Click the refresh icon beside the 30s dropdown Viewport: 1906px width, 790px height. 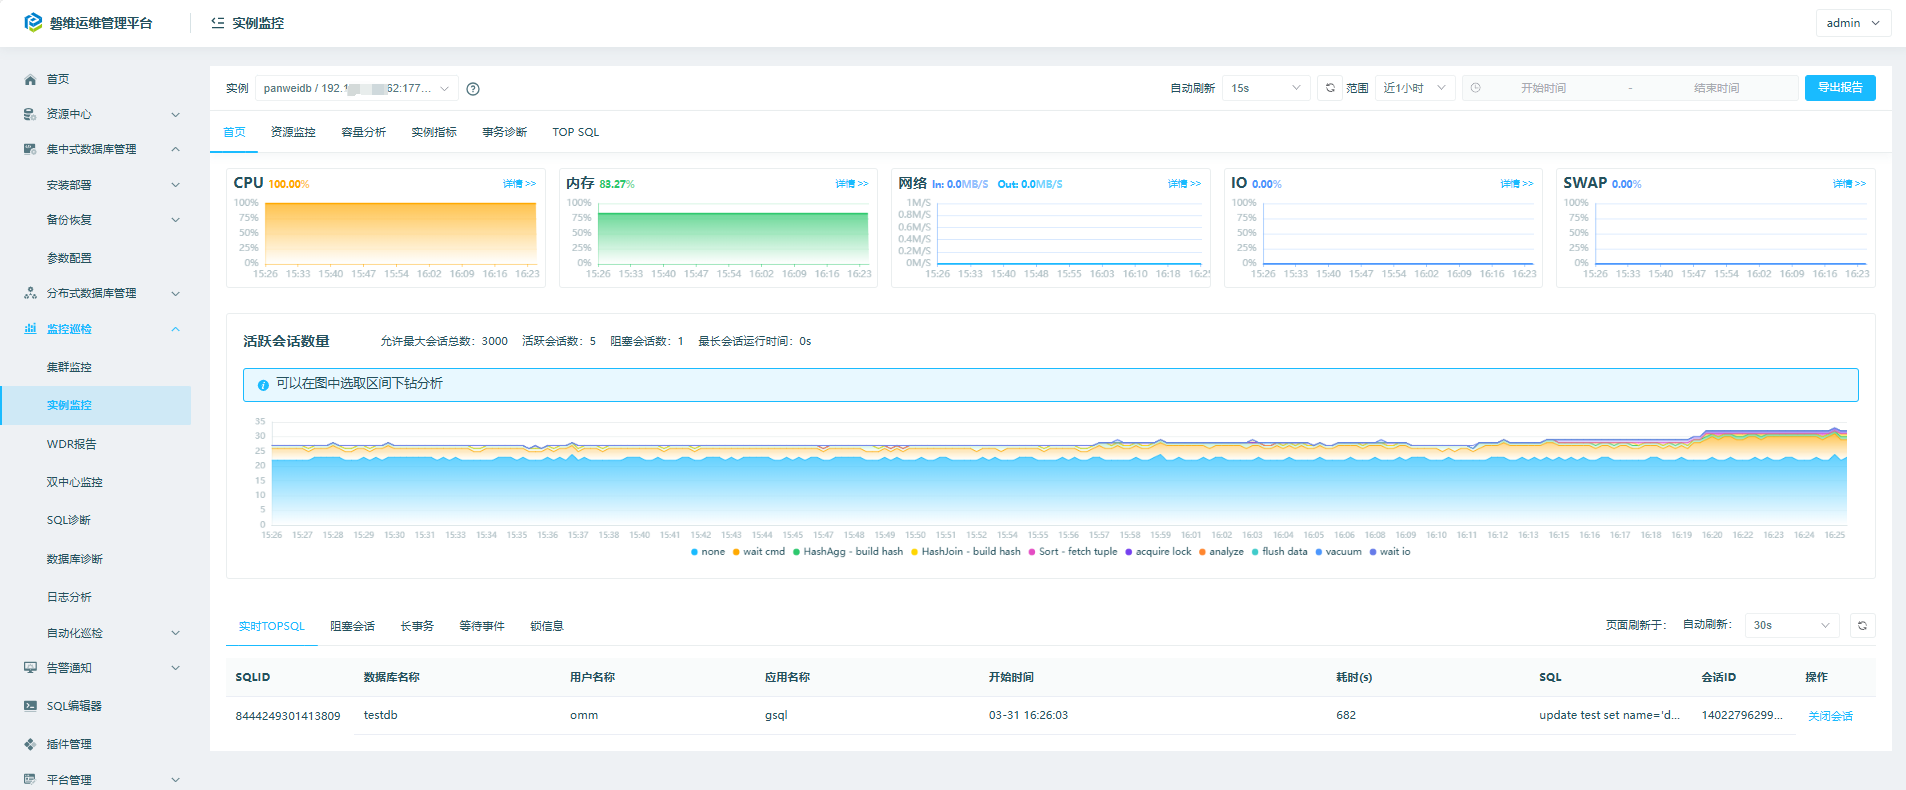1862,626
